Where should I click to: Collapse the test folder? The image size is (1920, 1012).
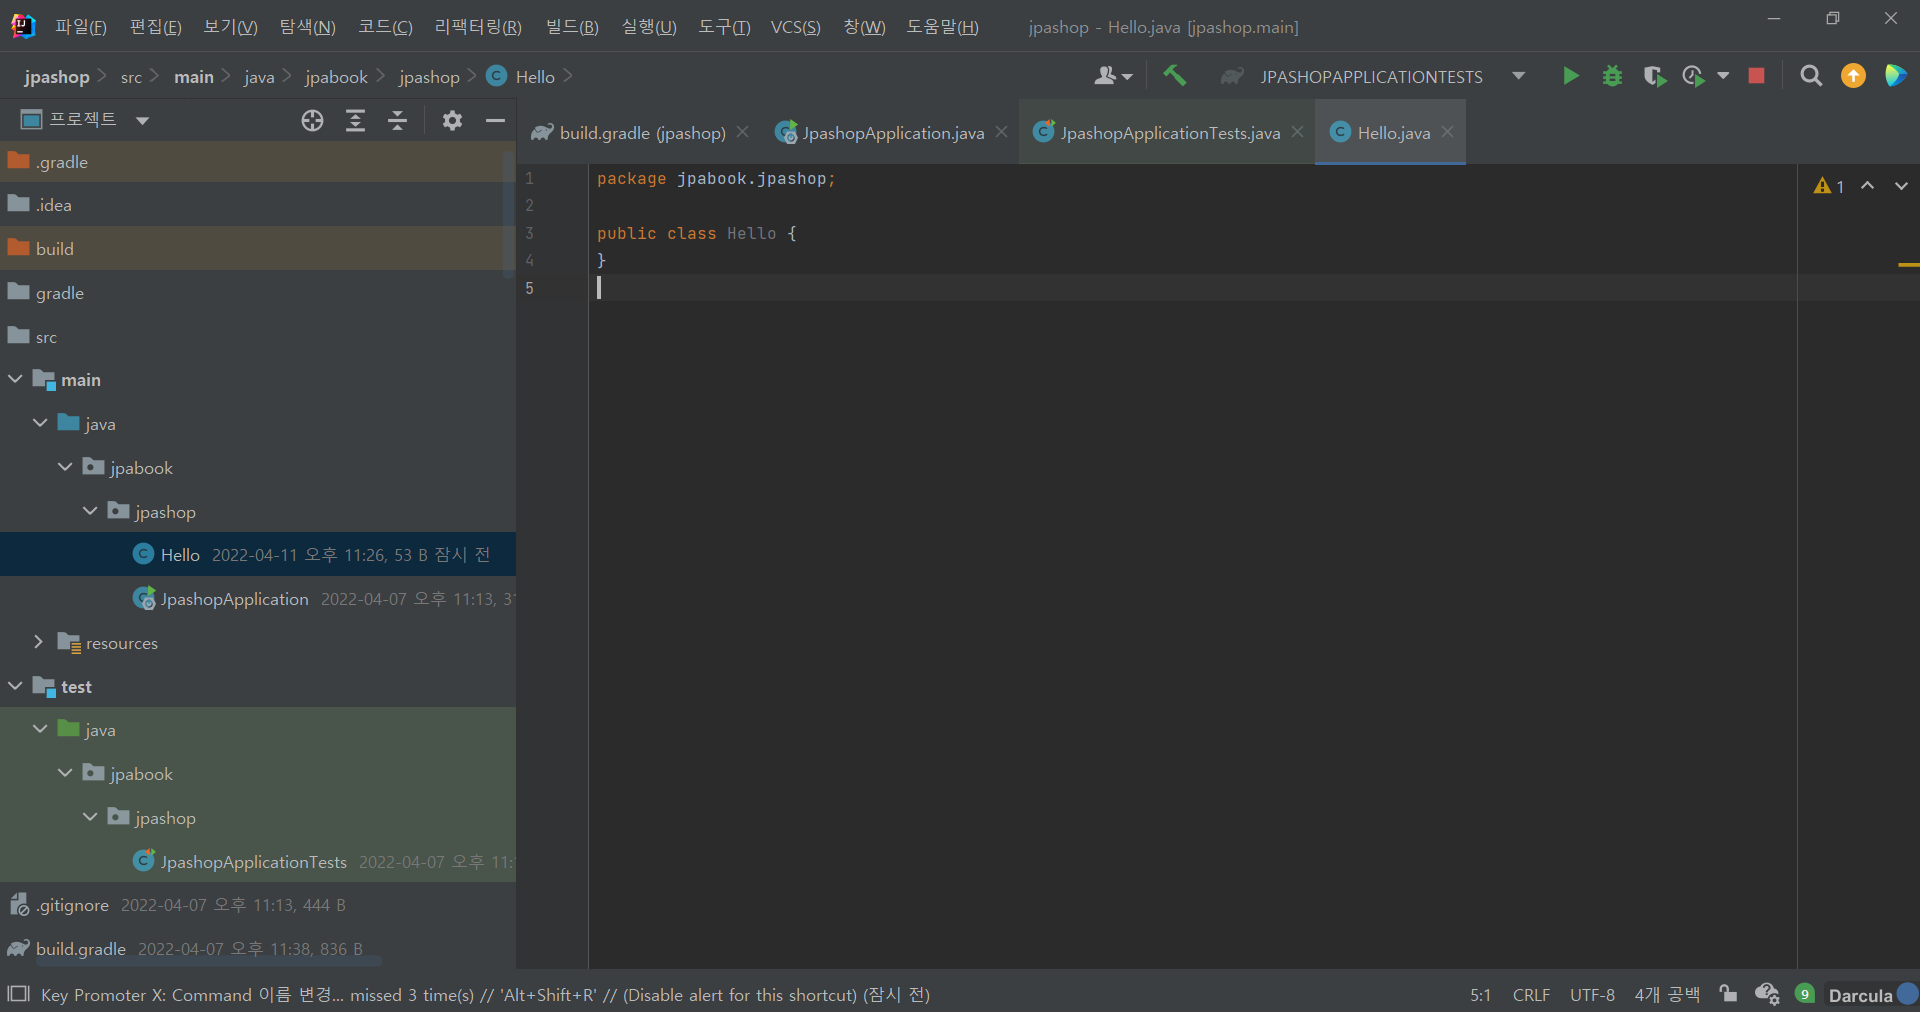click(x=15, y=686)
